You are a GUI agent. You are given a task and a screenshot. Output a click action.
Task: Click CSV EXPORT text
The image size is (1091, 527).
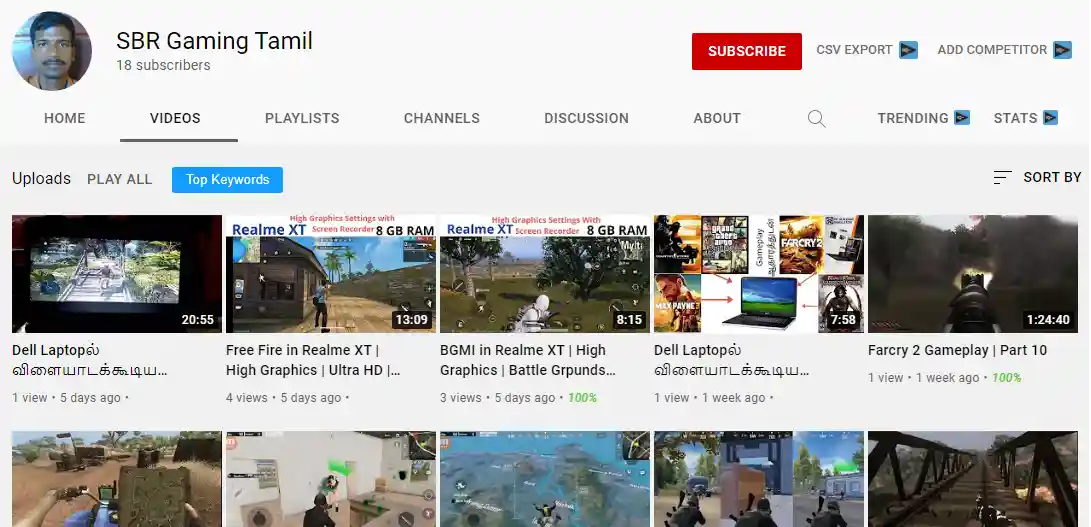[x=854, y=50]
